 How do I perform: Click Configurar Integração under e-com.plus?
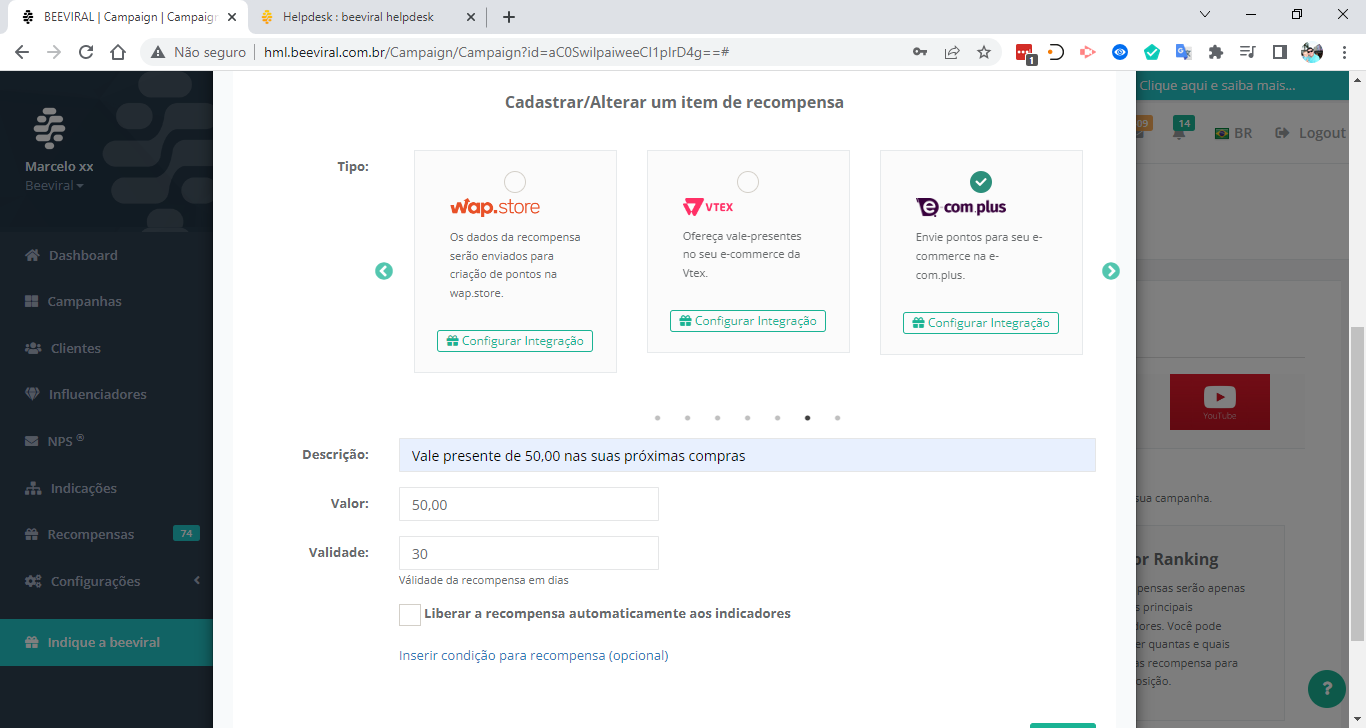tap(981, 323)
